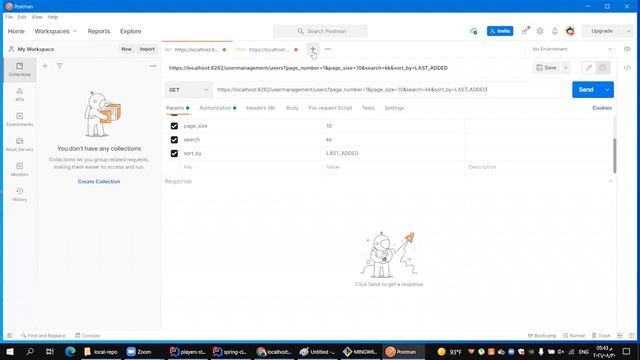Open the Cookies link
Viewport: 640px width, 360px height.
(x=602, y=108)
